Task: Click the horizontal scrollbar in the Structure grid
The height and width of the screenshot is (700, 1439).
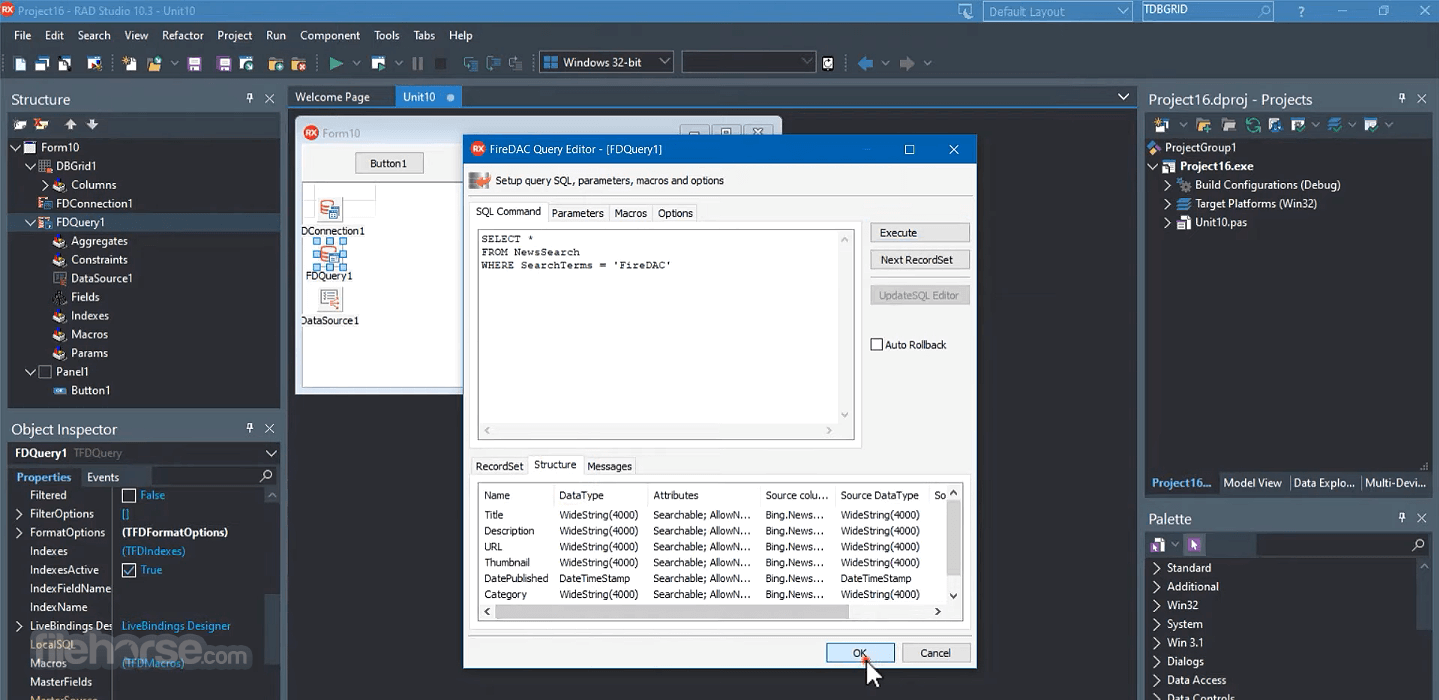Action: tap(672, 611)
